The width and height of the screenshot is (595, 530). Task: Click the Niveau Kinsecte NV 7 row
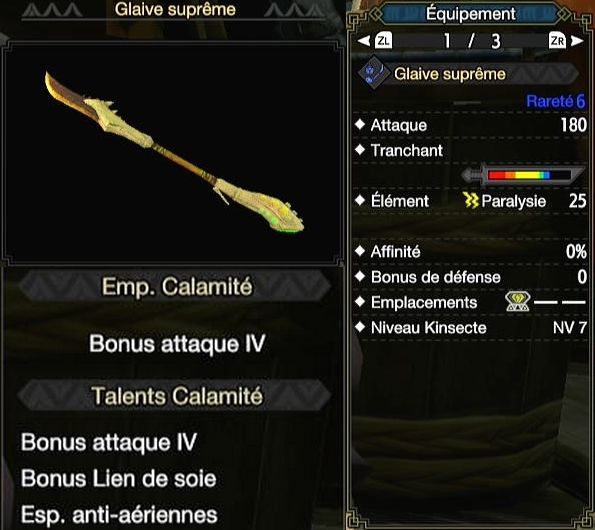[x=471, y=328]
